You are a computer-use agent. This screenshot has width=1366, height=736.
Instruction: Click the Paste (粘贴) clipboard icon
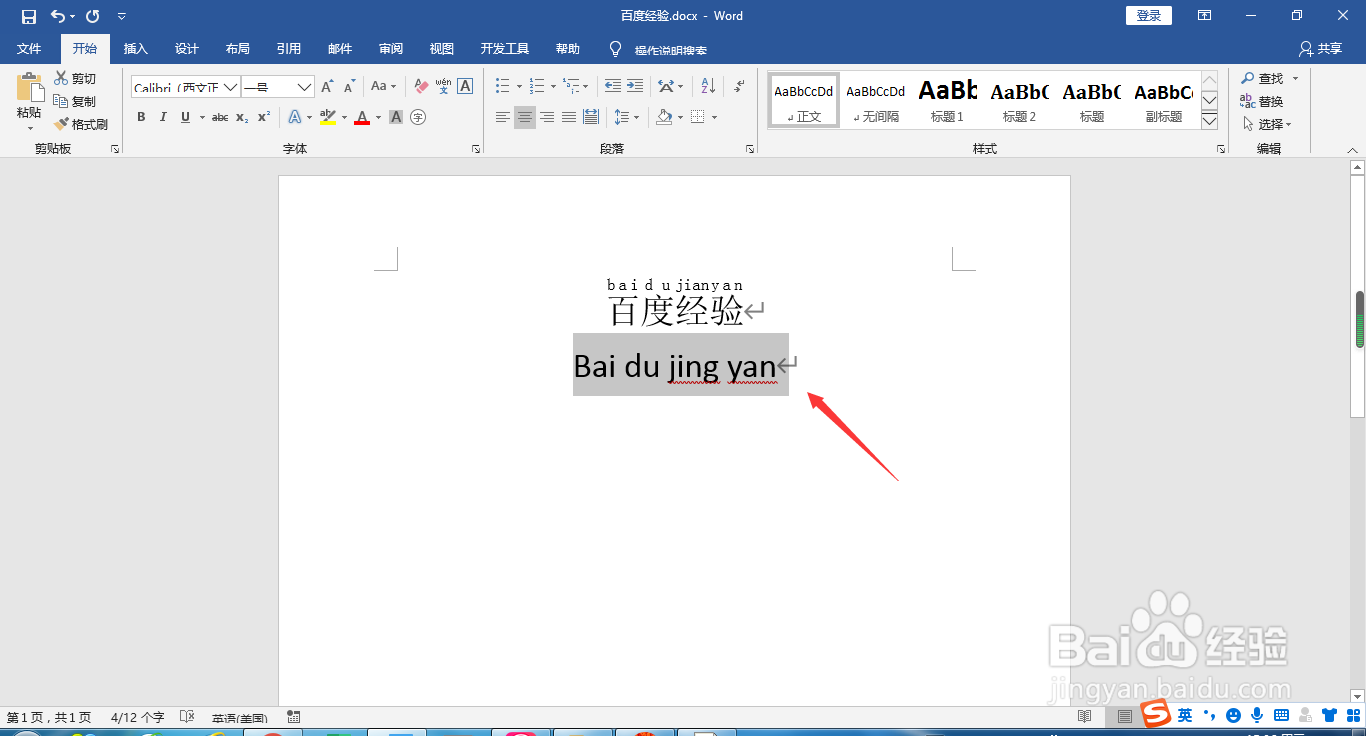coord(29,87)
